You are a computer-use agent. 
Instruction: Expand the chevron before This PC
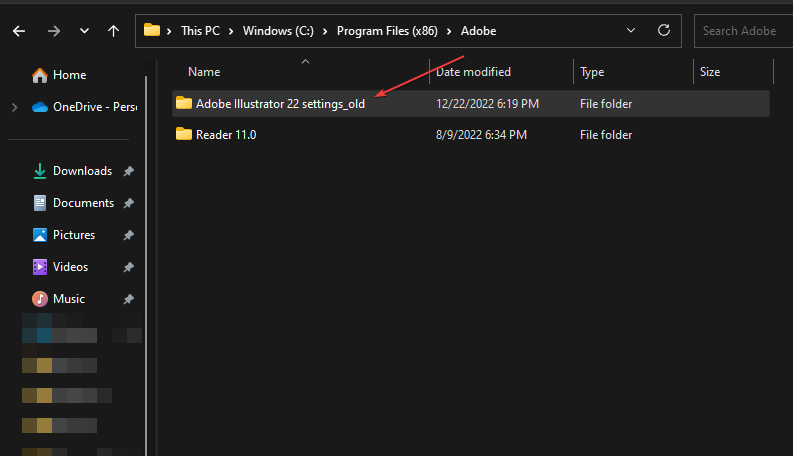169,31
